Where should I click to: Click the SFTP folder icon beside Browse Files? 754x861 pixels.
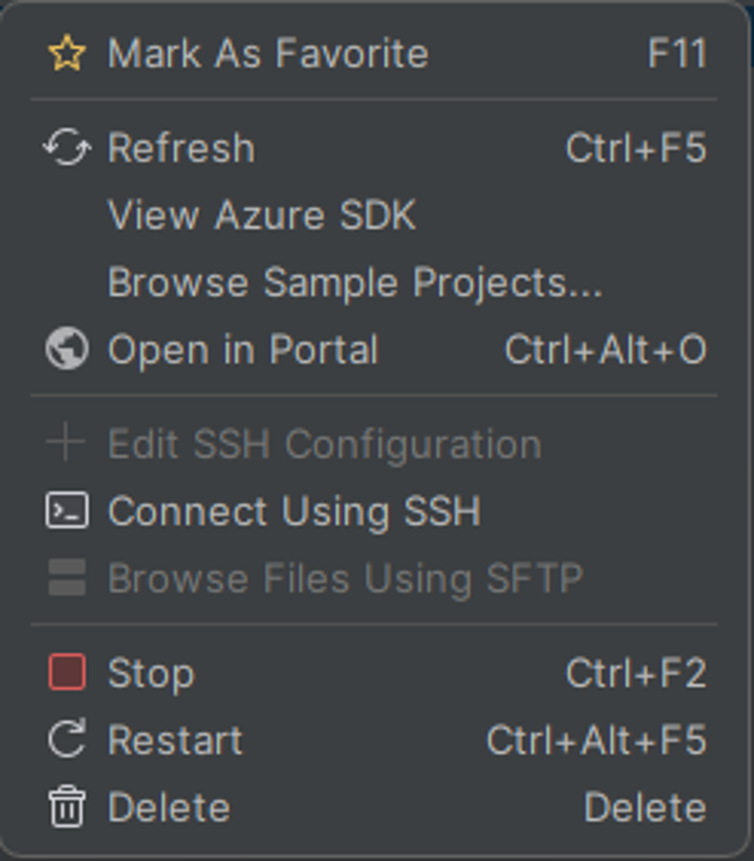click(66, 577)
